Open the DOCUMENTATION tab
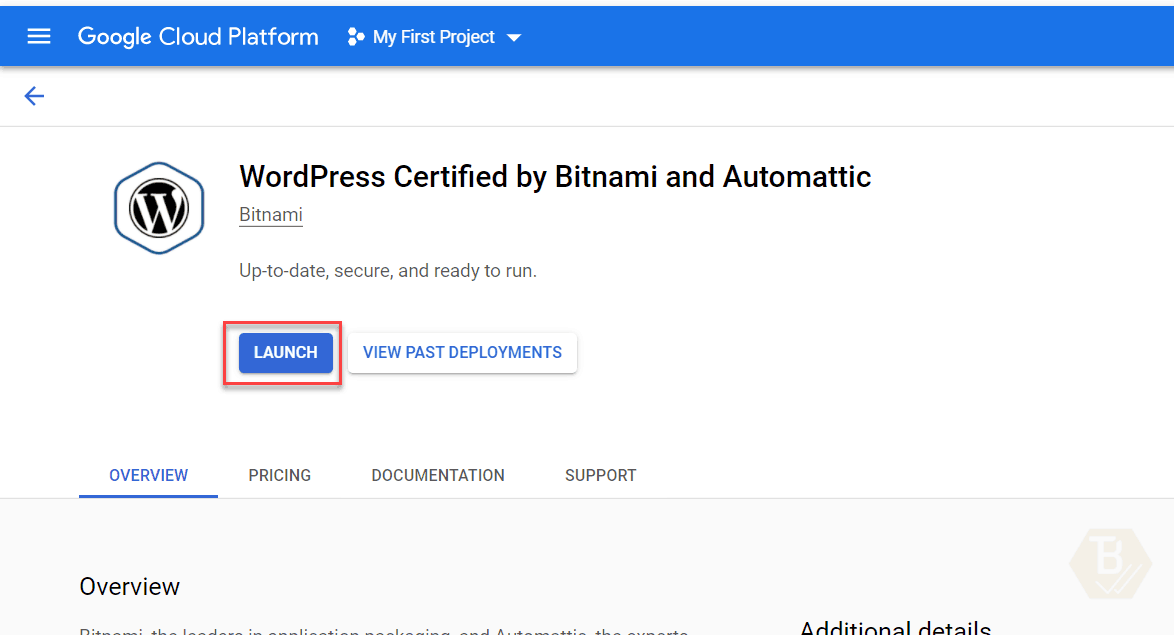1174x635 pixels. (x=437, y=475)
